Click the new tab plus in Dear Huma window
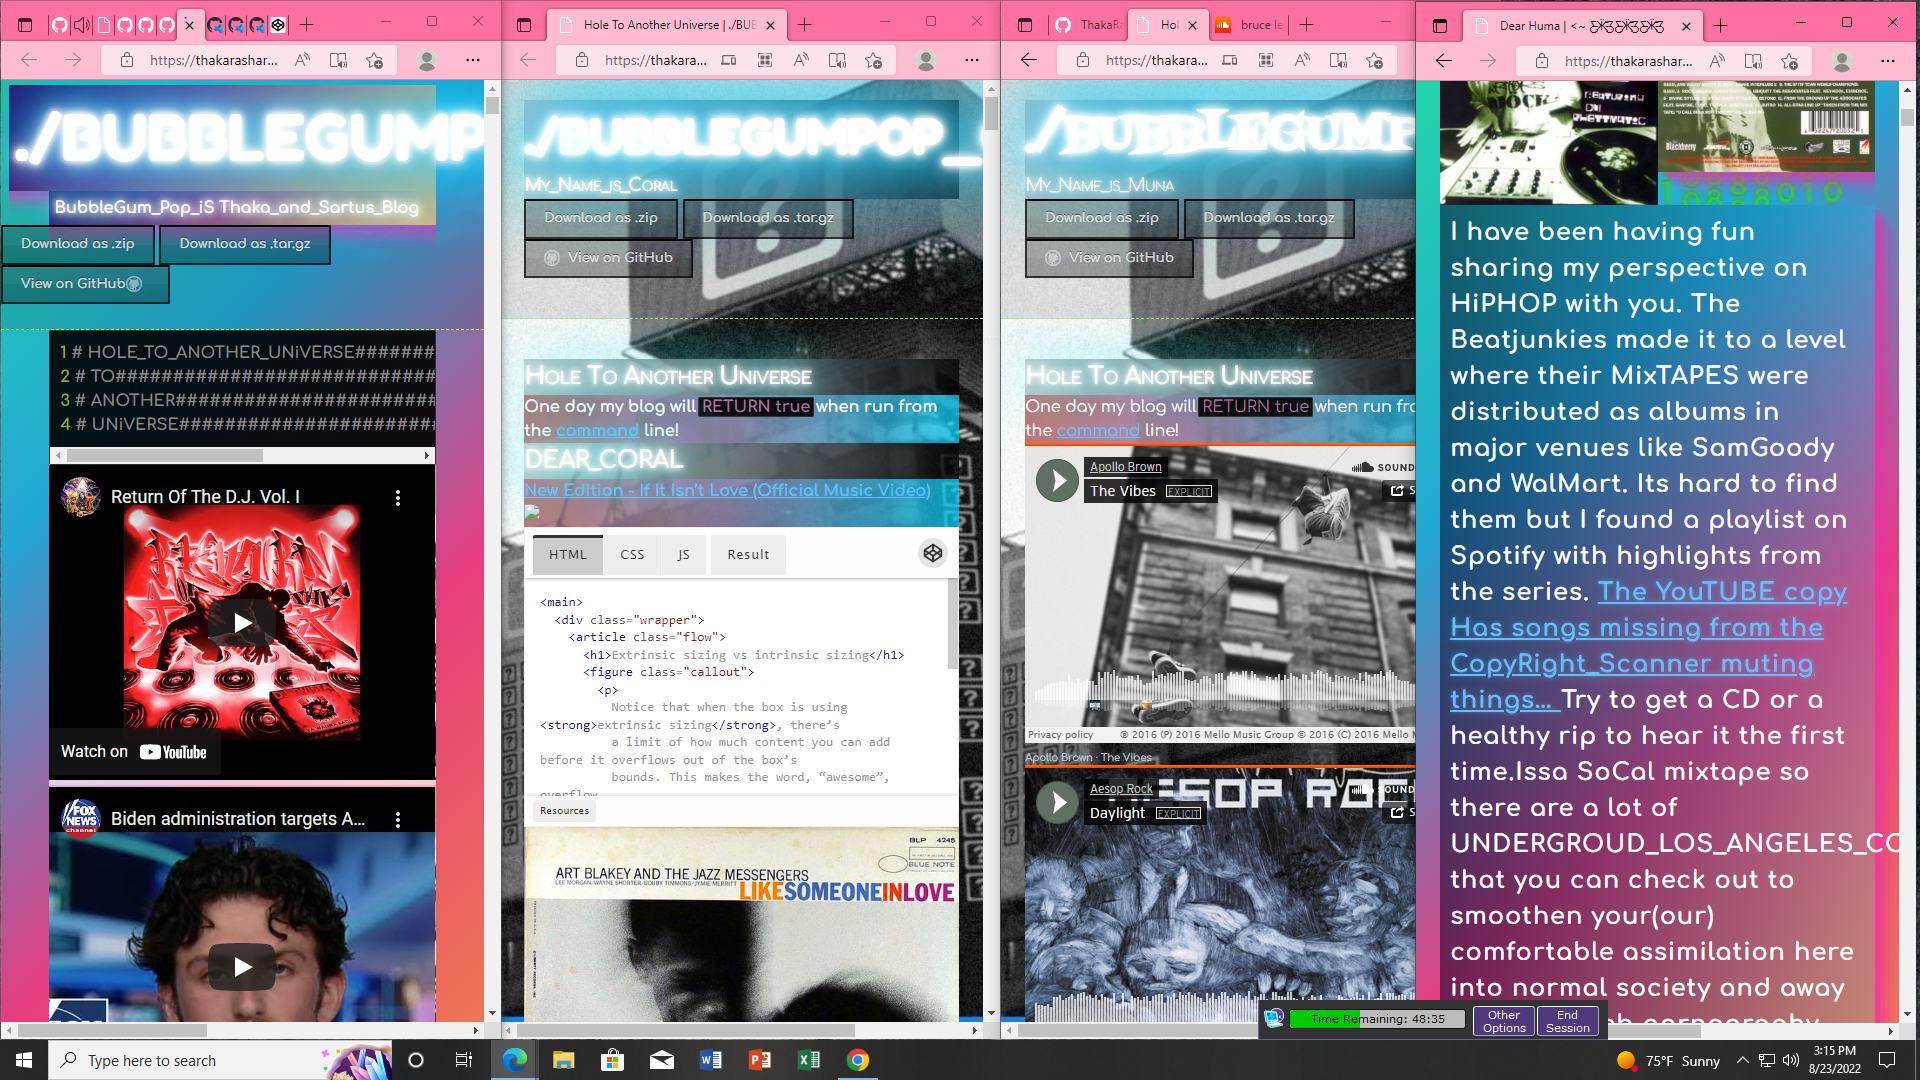The image size is (1920, 1080). click(x=1721, y=26)
